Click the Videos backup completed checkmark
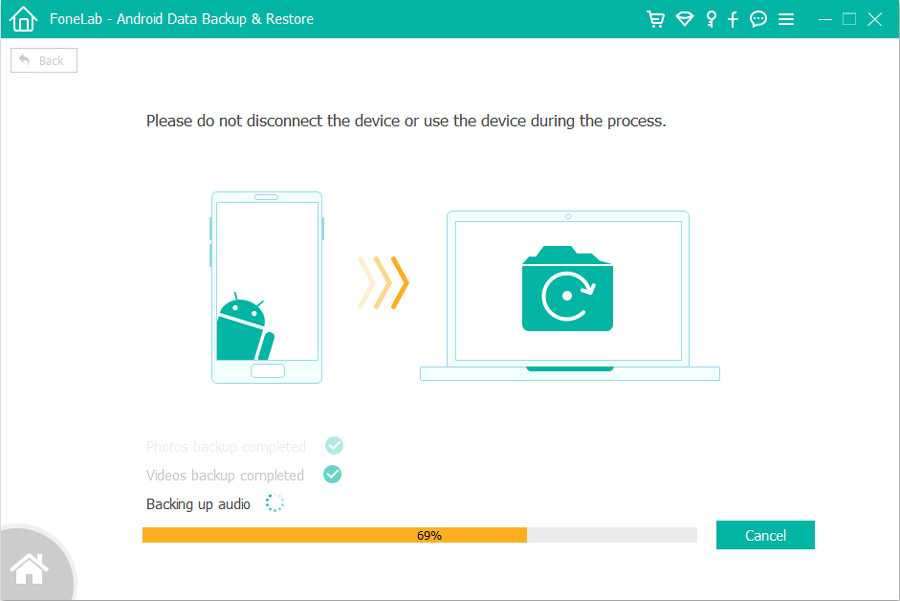This screenshot has width=900, height=601. [332, 474]
